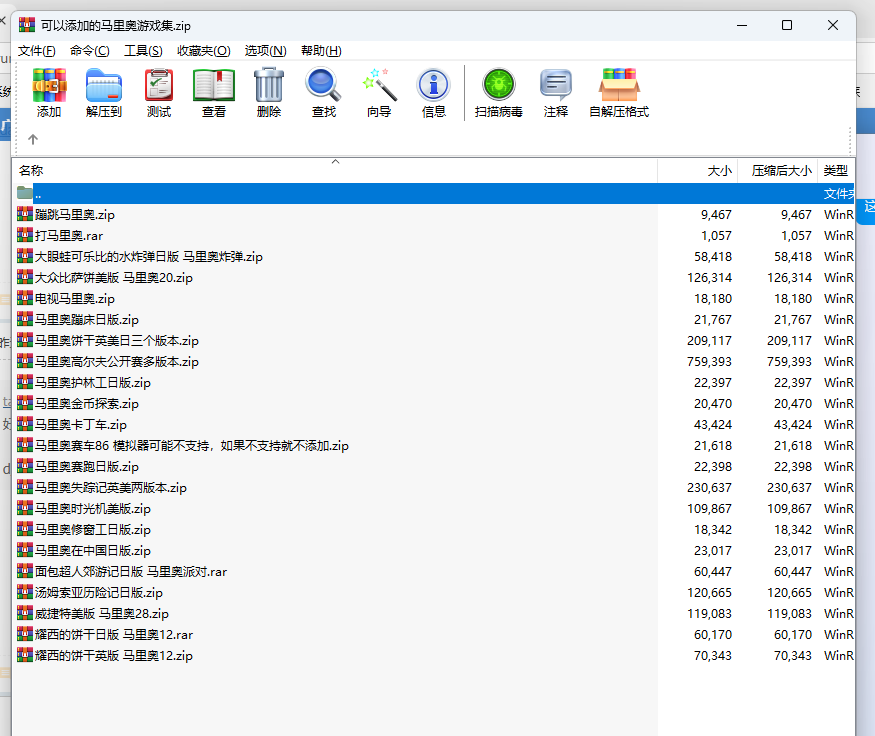Maximize the WinRAR window
Image resolution: width=875 pixels, height=736 pixels.
click(x=787, y=25)
